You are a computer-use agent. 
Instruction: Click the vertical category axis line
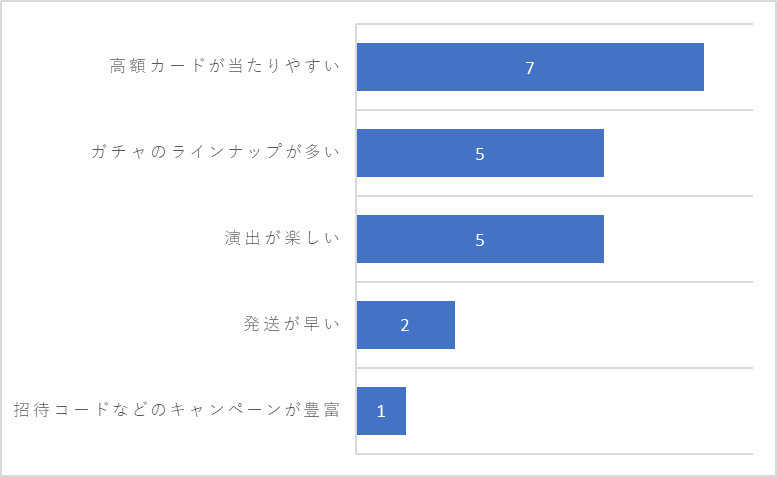click(356, 239)
